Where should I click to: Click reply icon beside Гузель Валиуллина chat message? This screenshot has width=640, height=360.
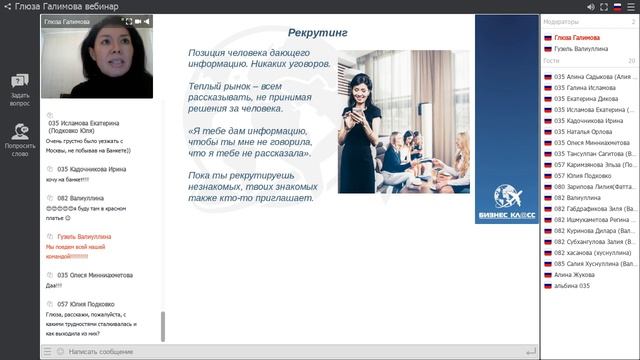[50, 236]
